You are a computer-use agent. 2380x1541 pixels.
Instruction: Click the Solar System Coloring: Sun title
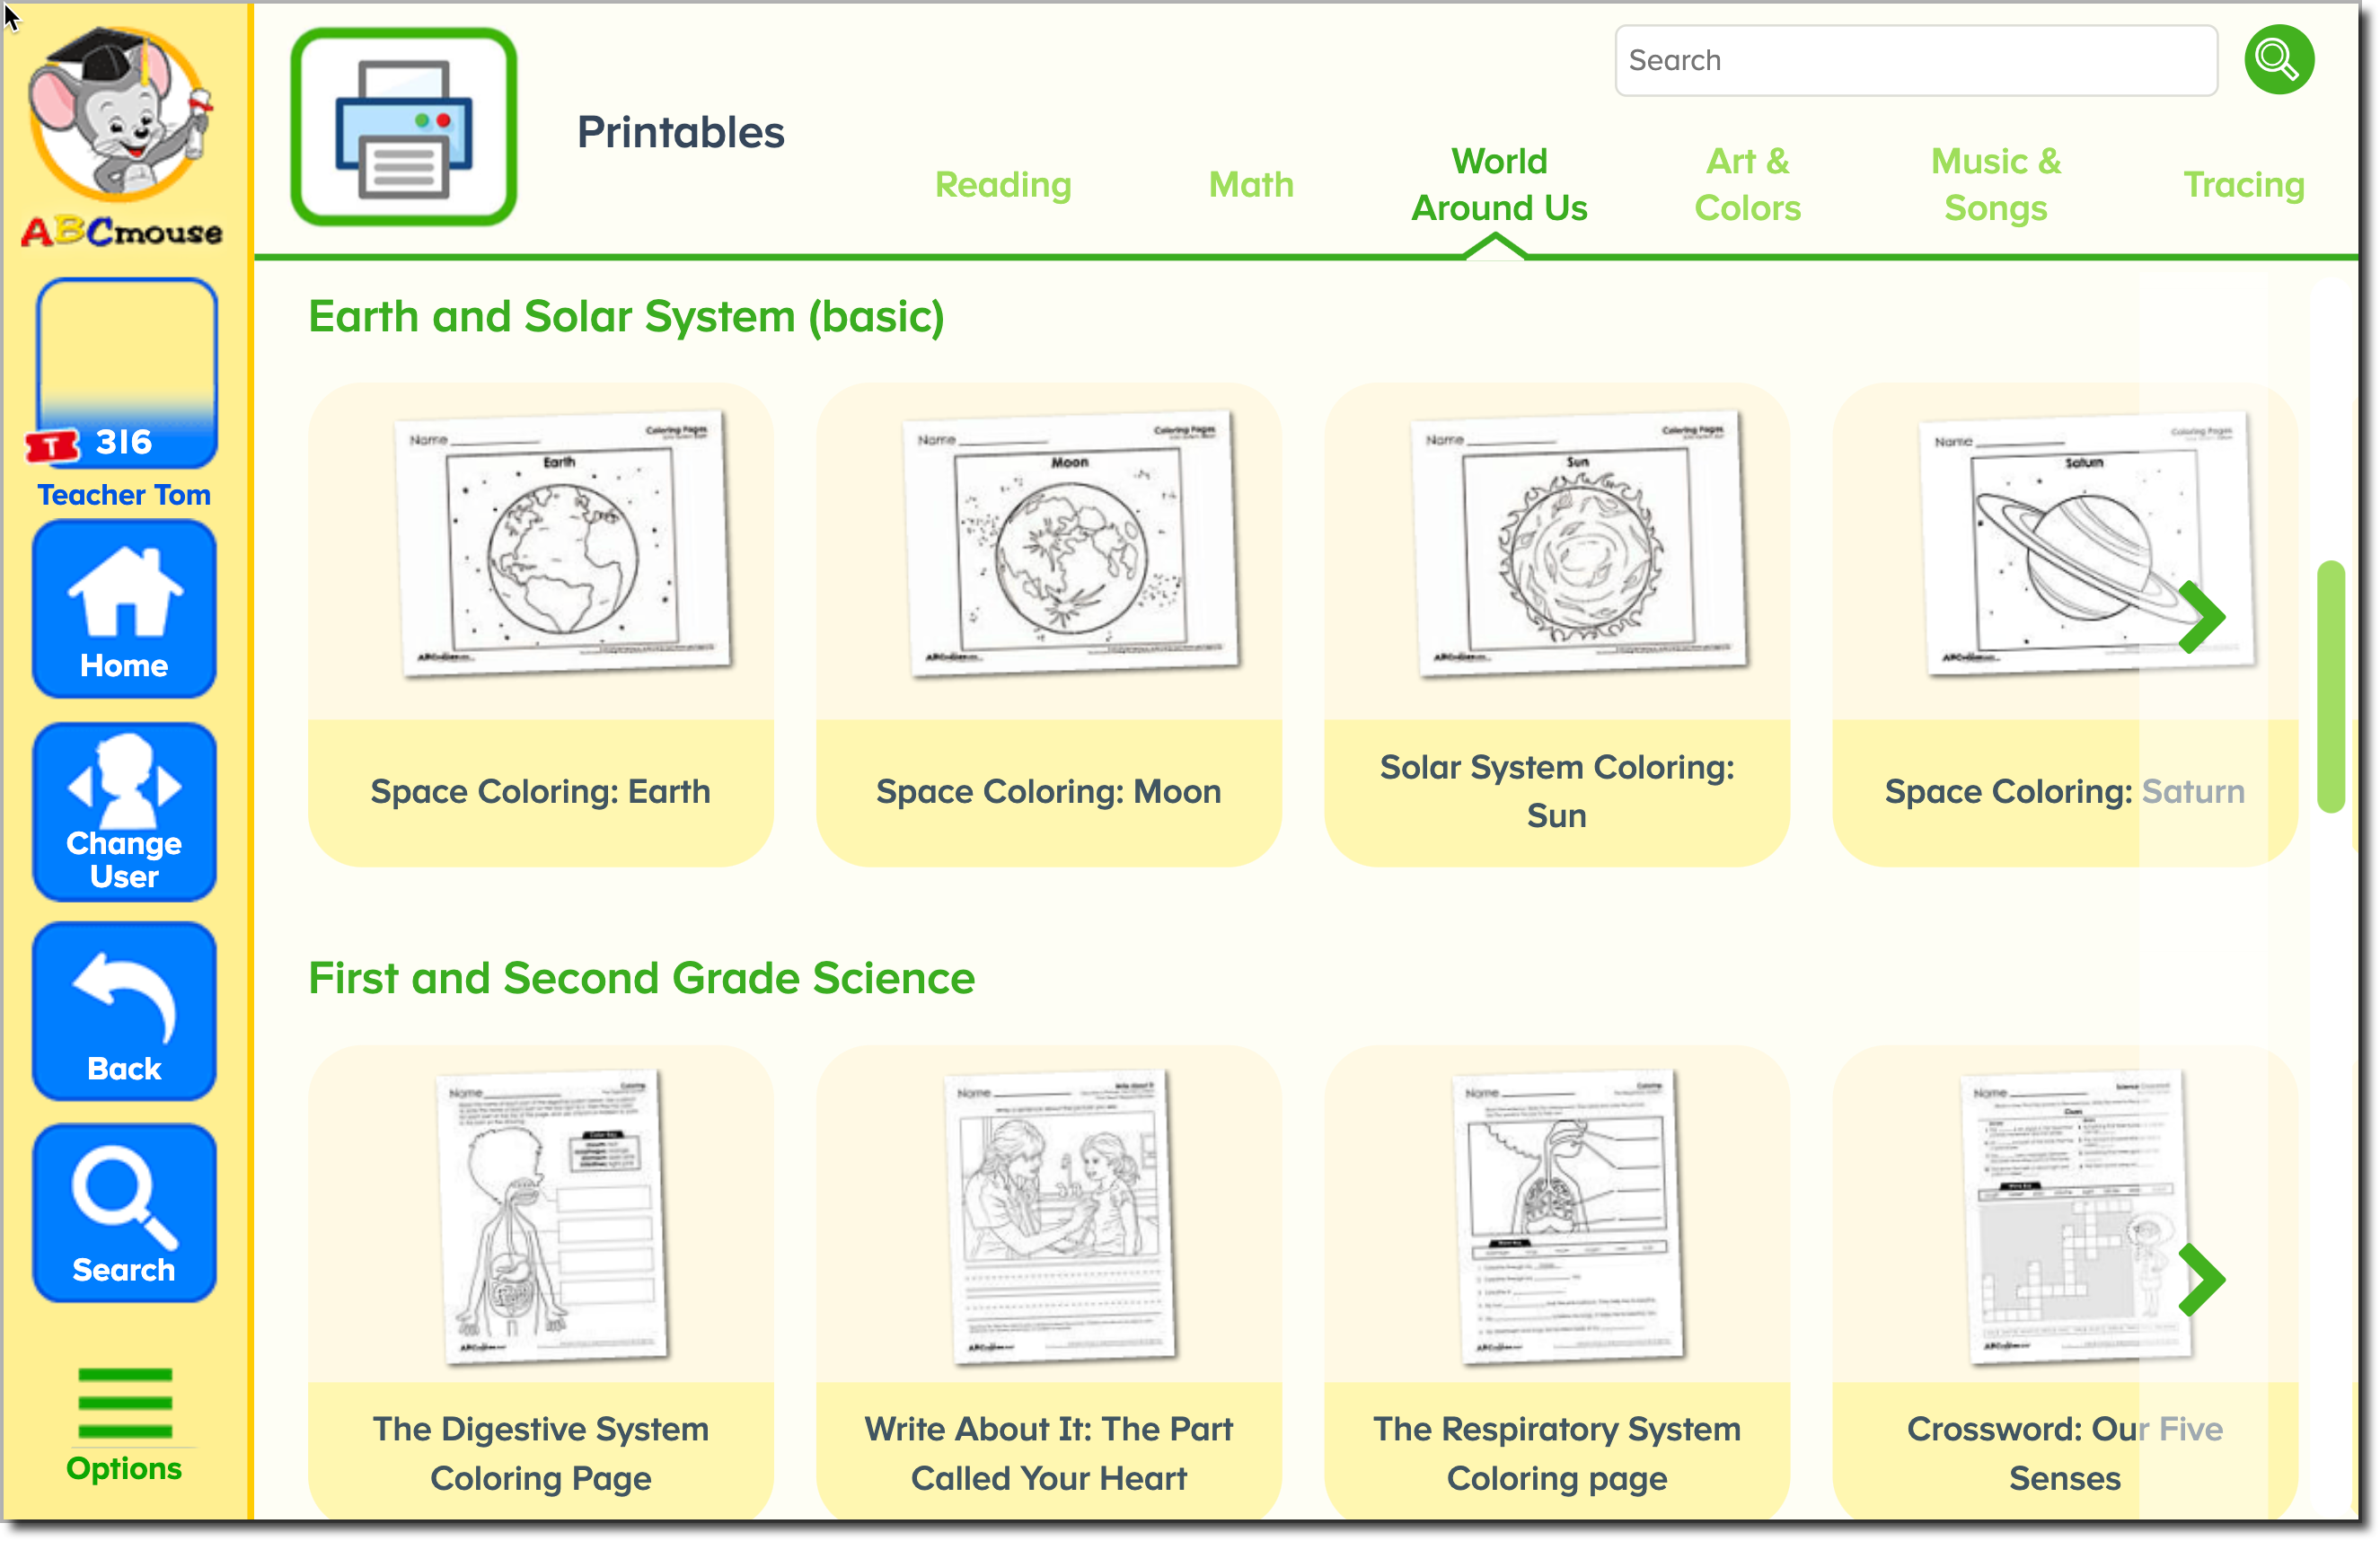[1556, 791]
